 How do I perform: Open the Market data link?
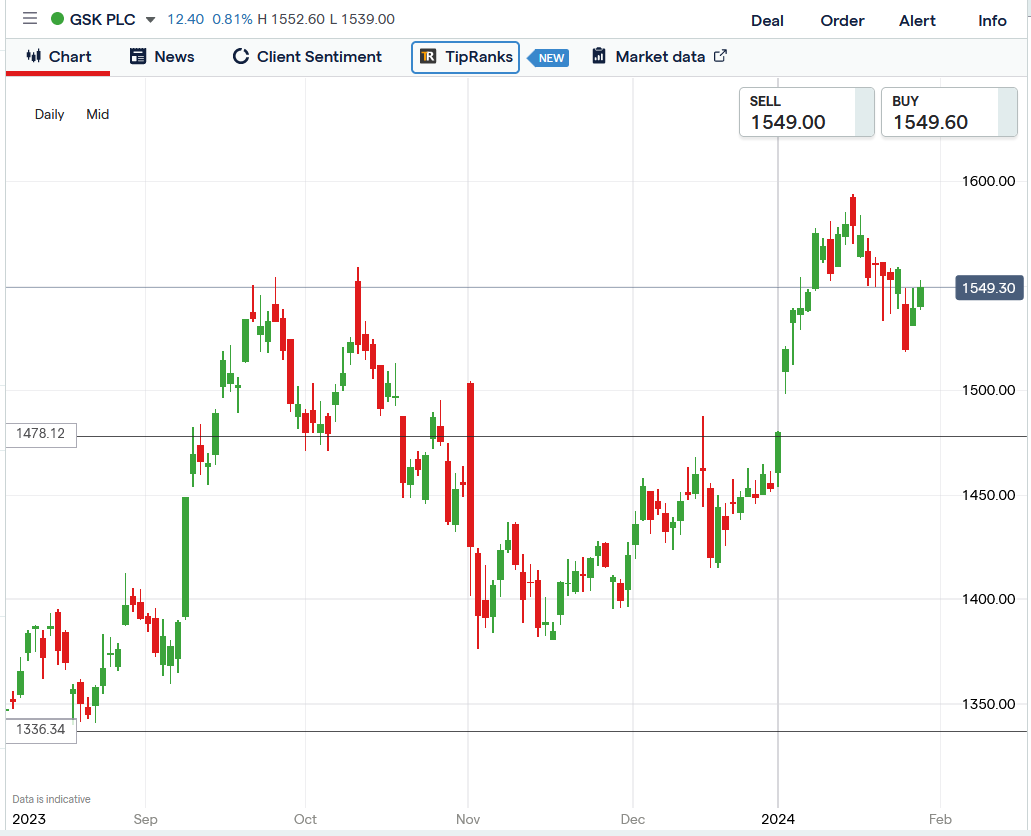click(659, 57)
